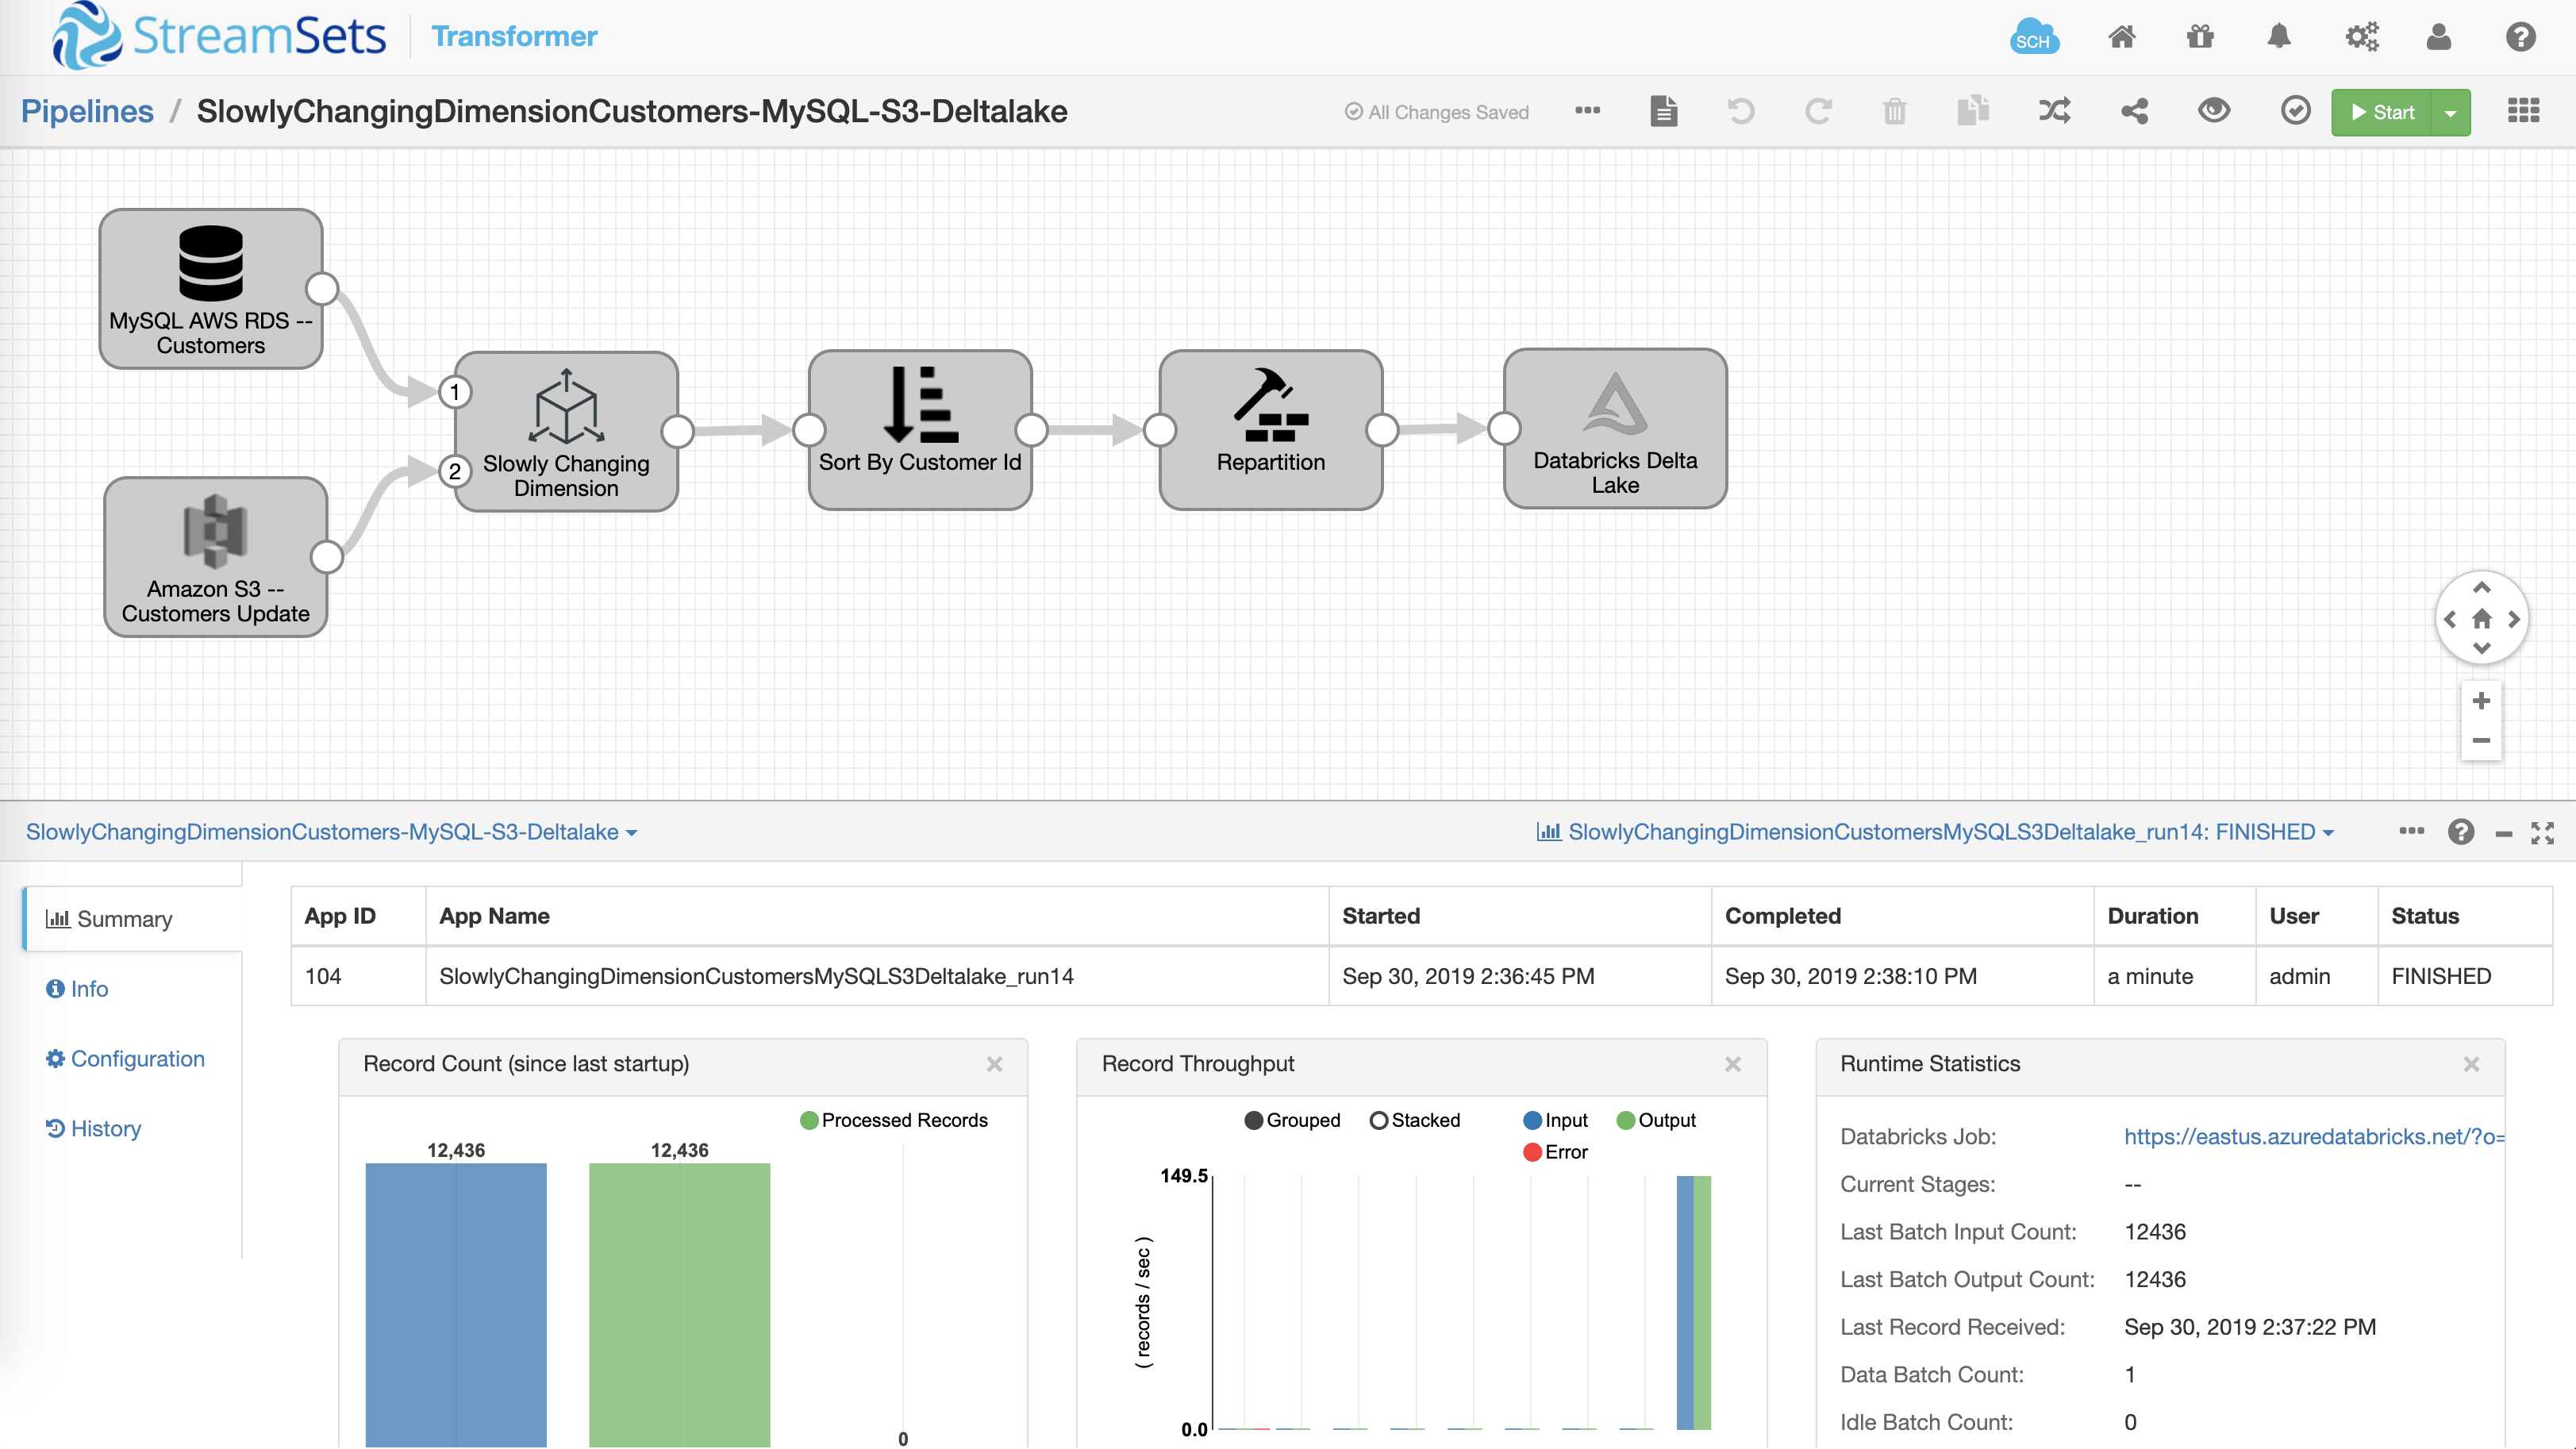The image size is (2576, 1449).
Task: Open the Info tab
Action: point(77,989)
